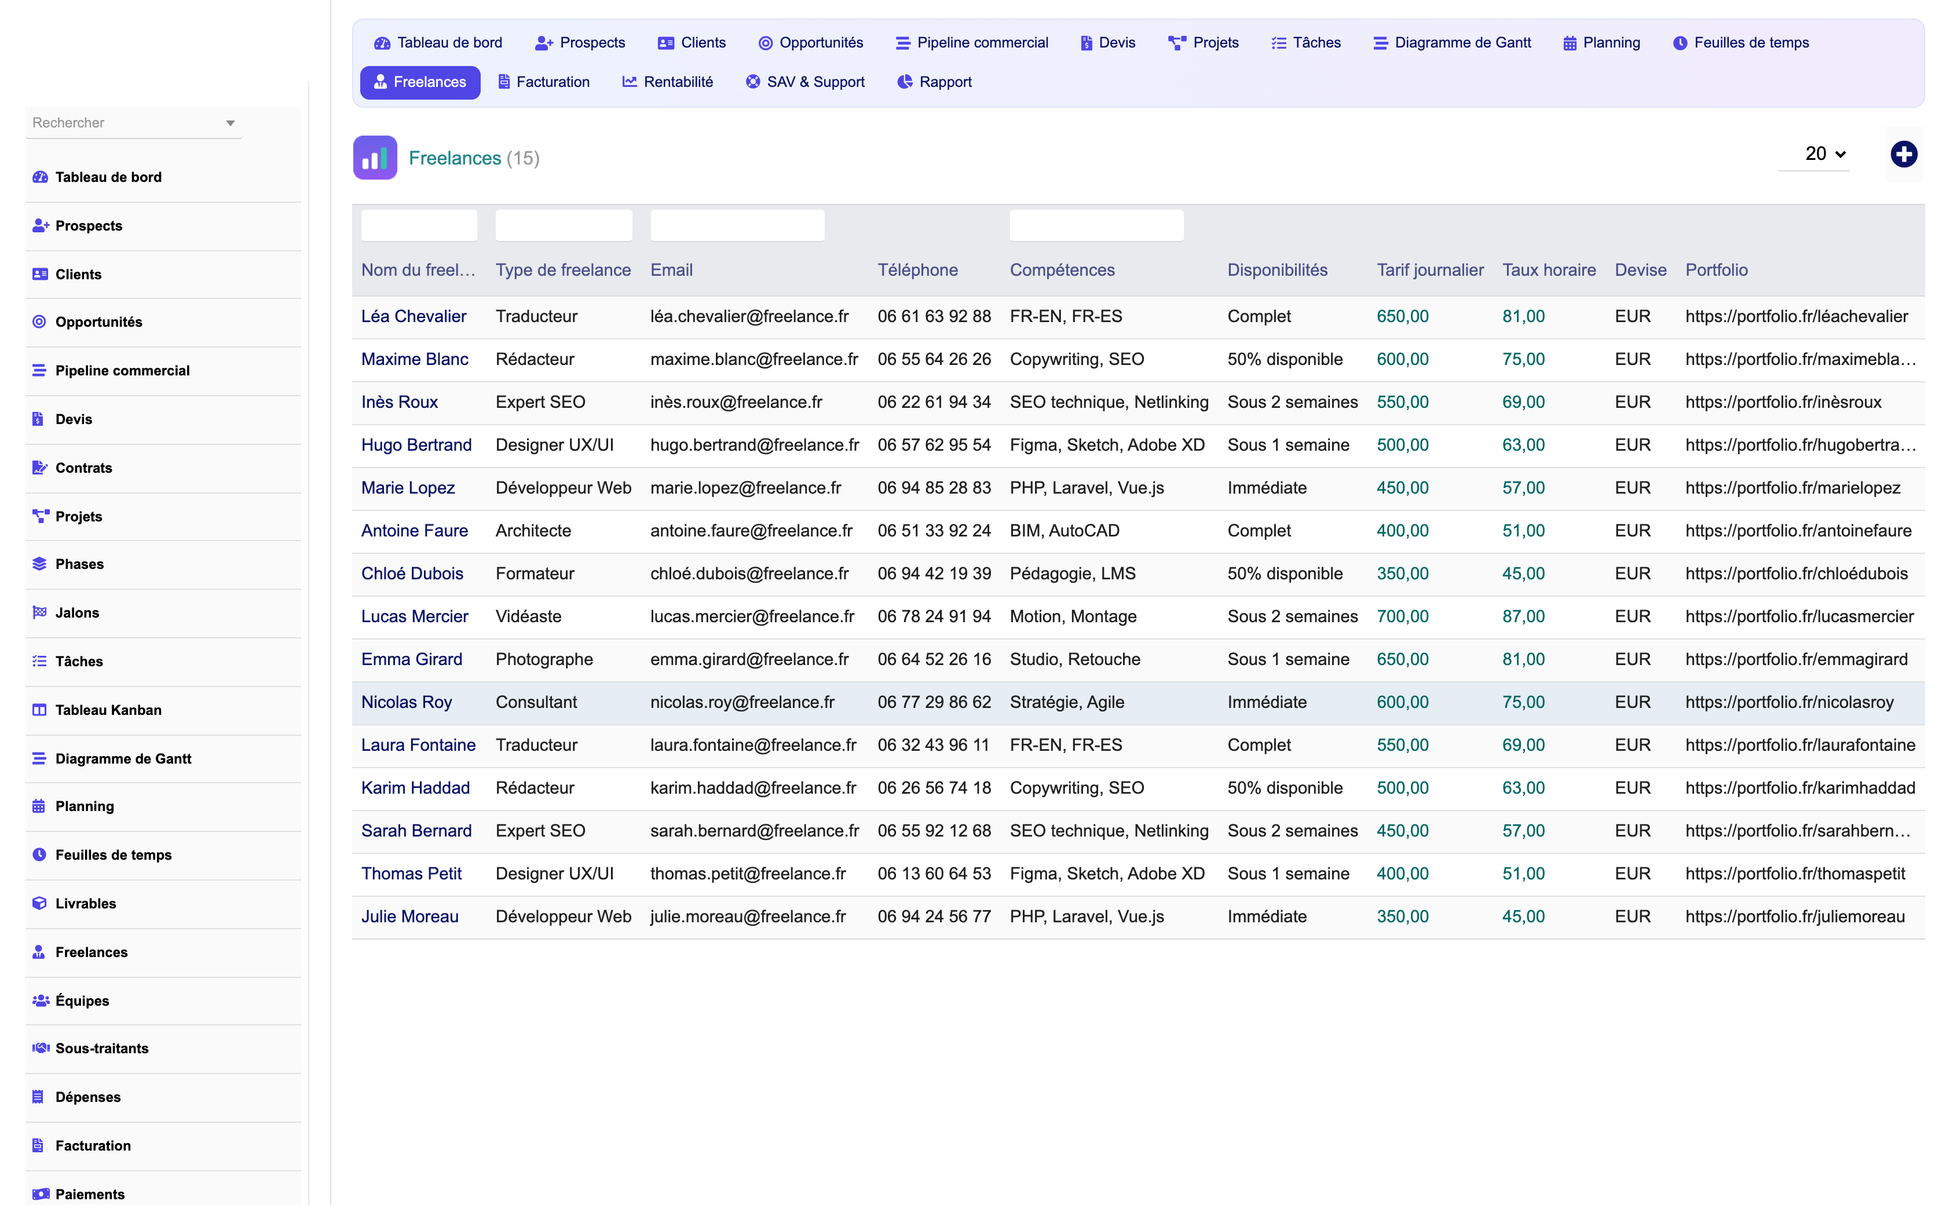Click email maxime.blanc@freelance.fr
1946x1205 pixels.
[754, 360]
